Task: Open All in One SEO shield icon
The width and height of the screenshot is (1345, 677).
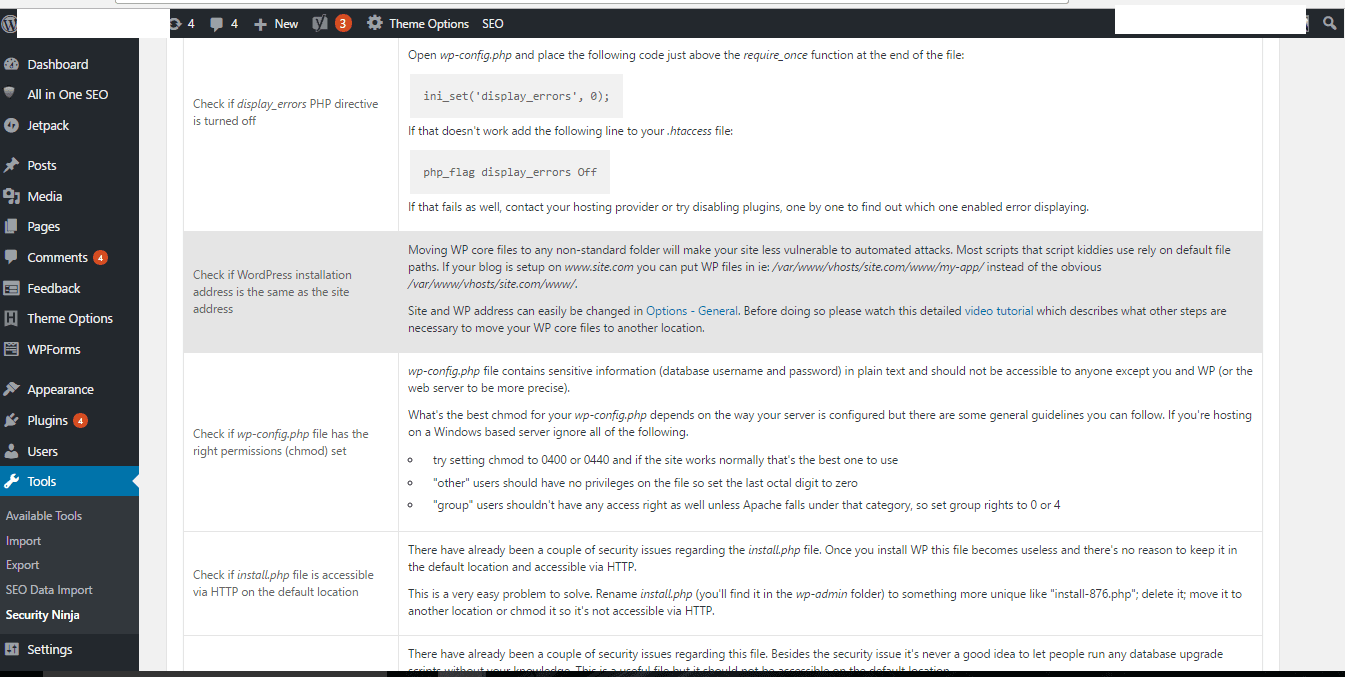Action: click(12, 94)
